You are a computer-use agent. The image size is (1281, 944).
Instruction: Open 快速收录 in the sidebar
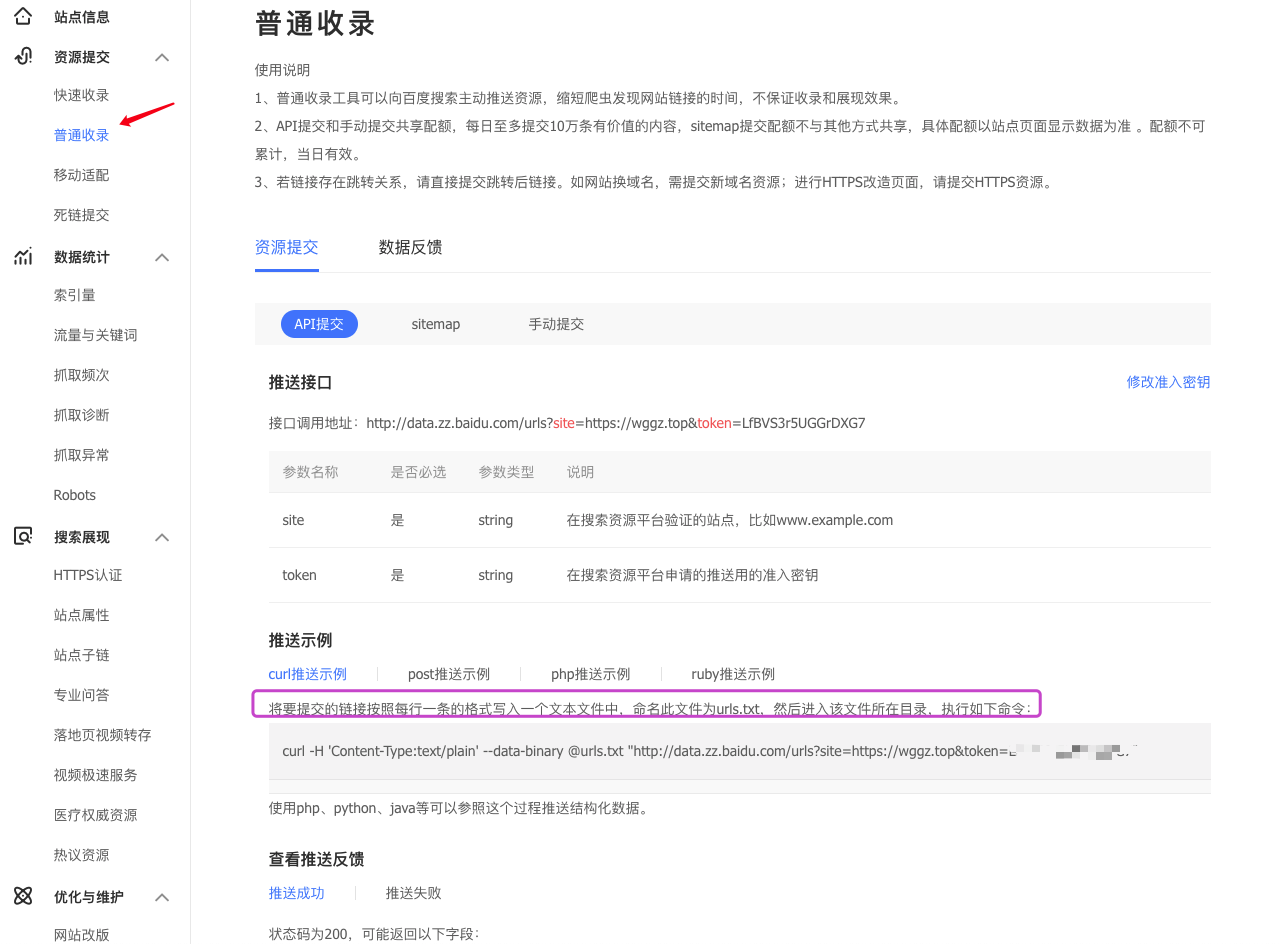click(x=82, y=95)
